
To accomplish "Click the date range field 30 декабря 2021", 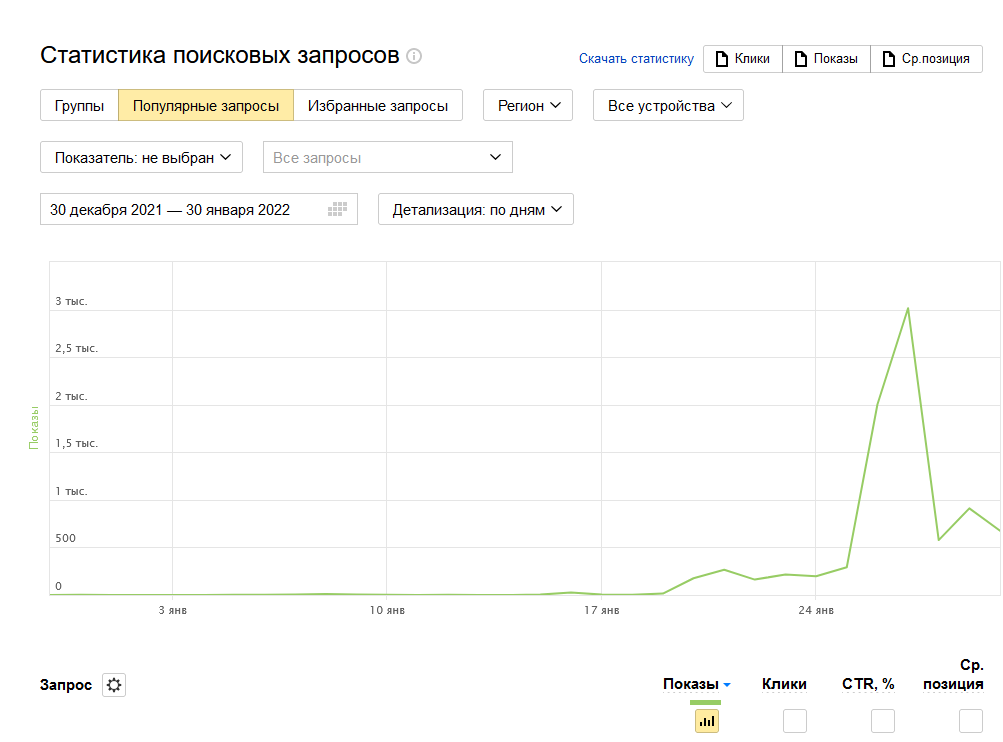I will 199,209.
